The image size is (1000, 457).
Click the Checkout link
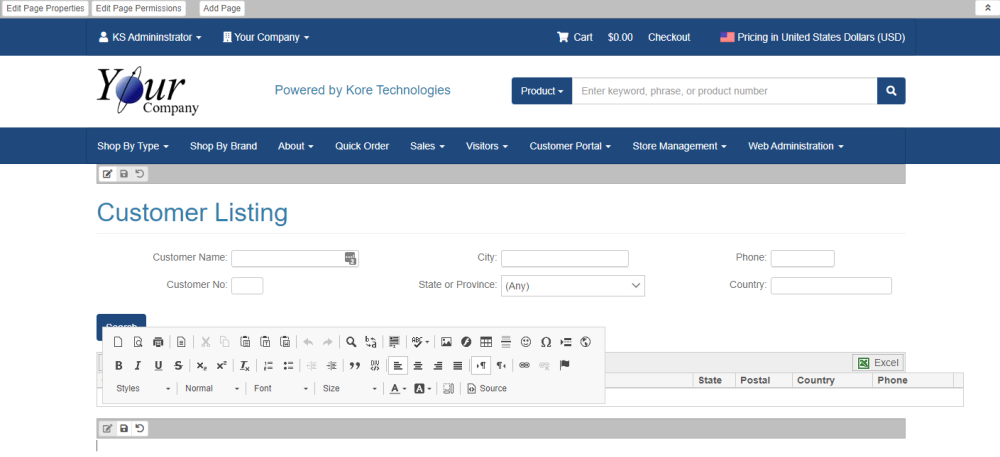668,37
